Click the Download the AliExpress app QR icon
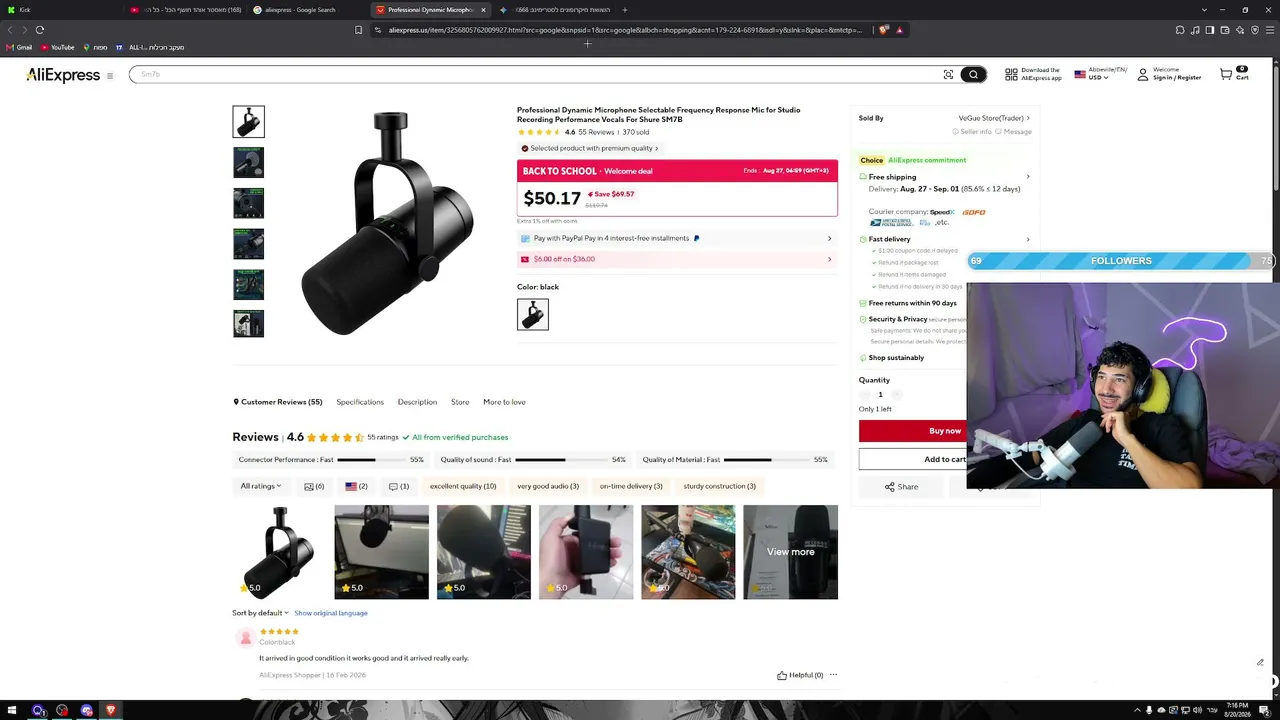Viewport: 1280px width, 720px height. pyautogui.click(x=1011, y=75)
